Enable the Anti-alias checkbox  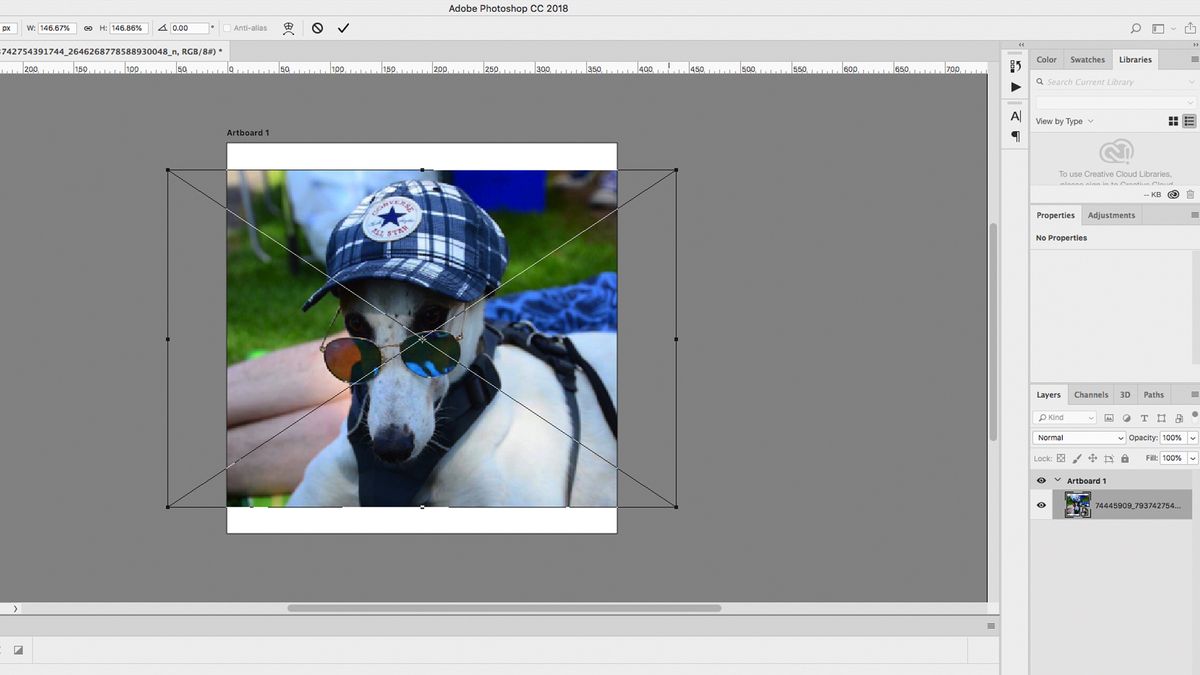[x=226, y=28]
